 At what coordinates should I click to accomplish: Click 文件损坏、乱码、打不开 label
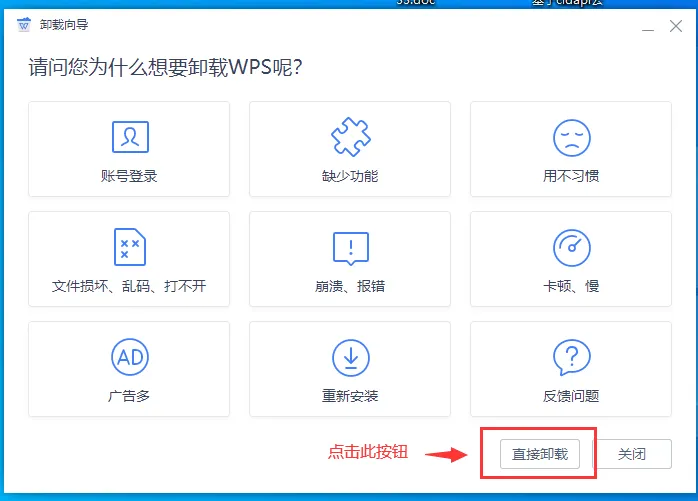129,286
